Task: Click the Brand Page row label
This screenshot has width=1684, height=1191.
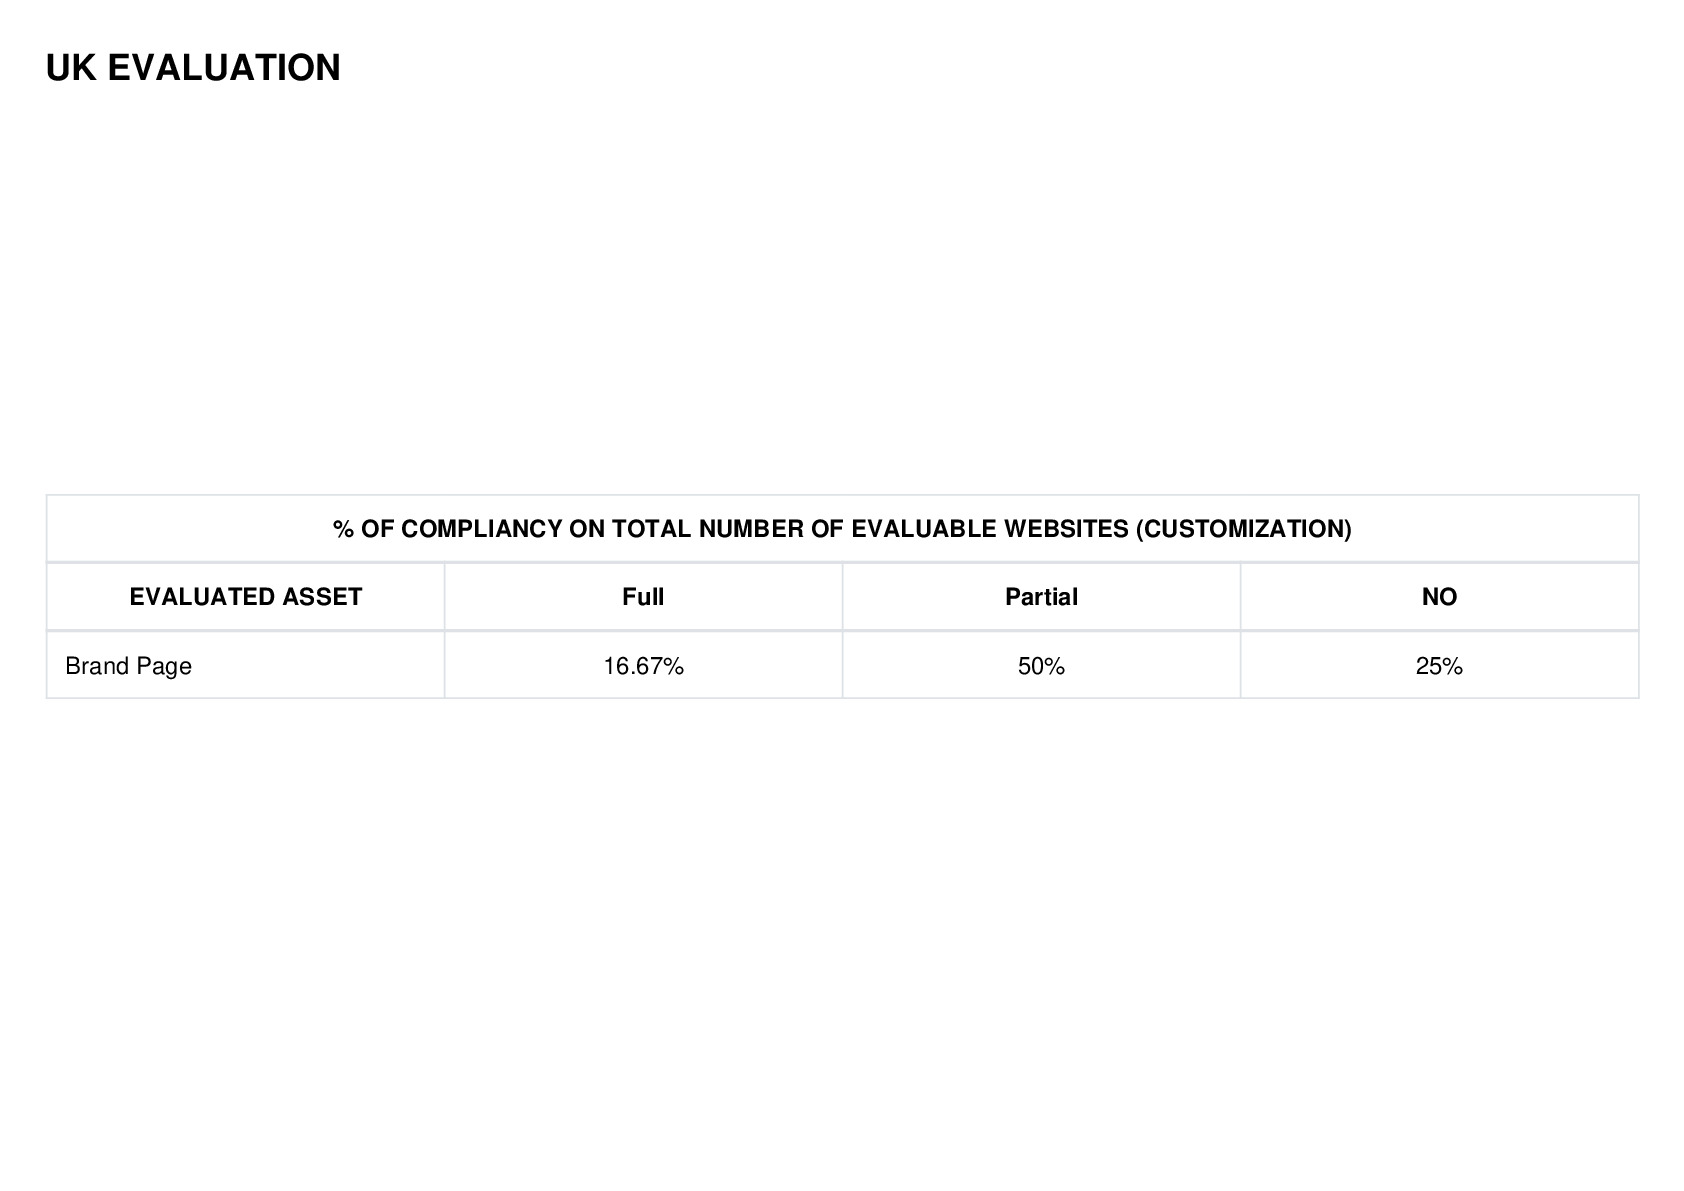Action: [128, 666]
